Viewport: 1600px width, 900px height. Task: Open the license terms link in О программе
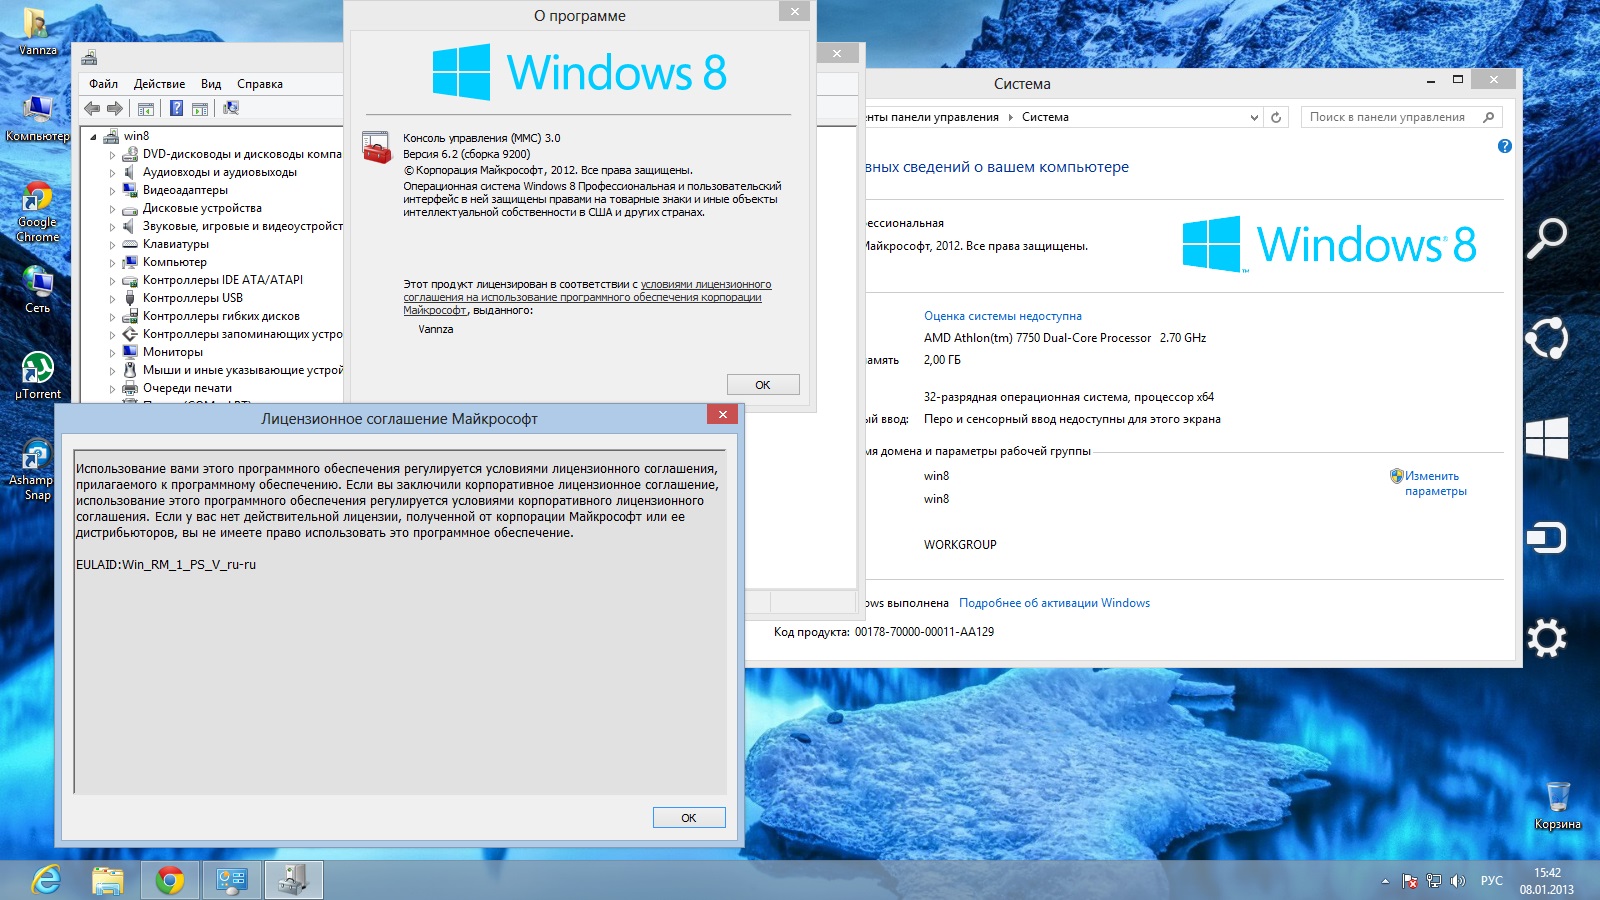(587, 297)
